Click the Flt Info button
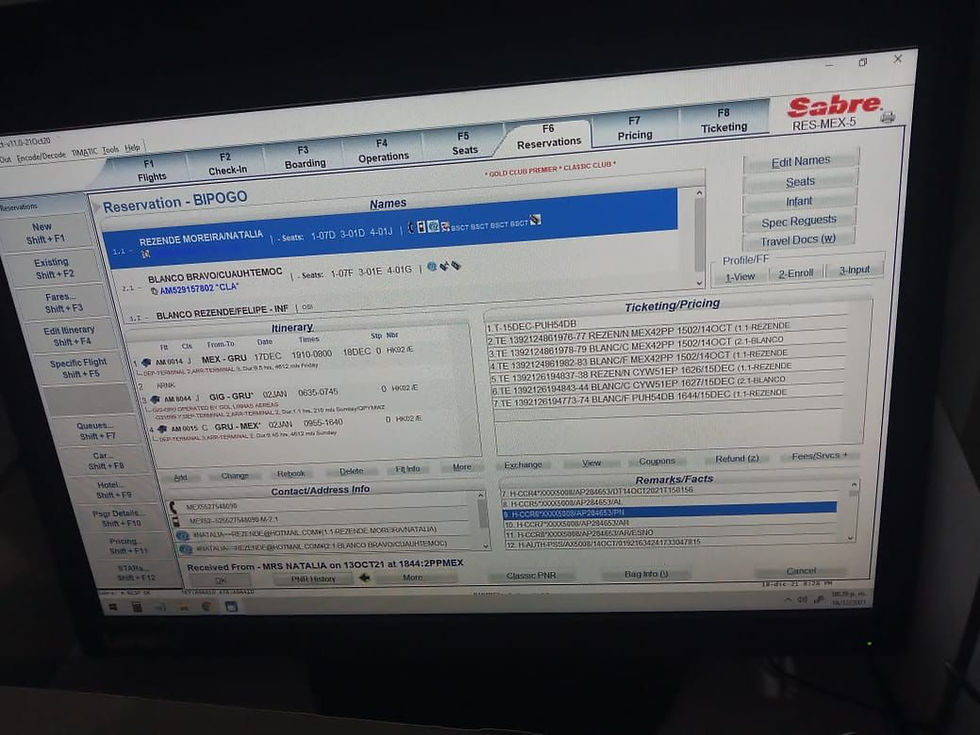 (408, 469)
